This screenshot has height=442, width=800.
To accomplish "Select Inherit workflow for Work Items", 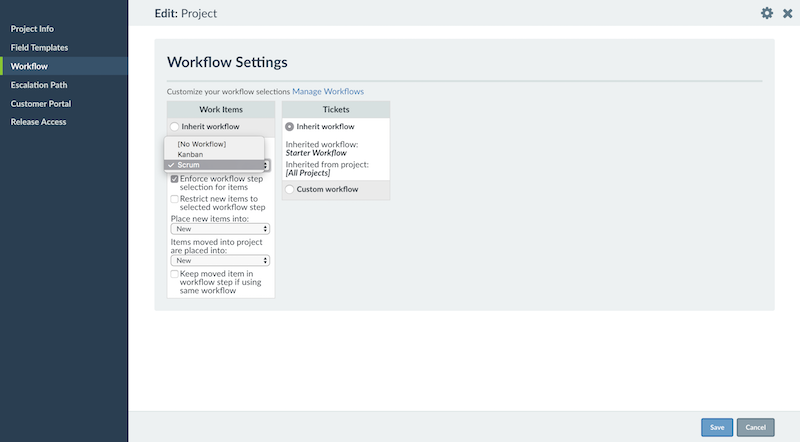I will point(174,127).
